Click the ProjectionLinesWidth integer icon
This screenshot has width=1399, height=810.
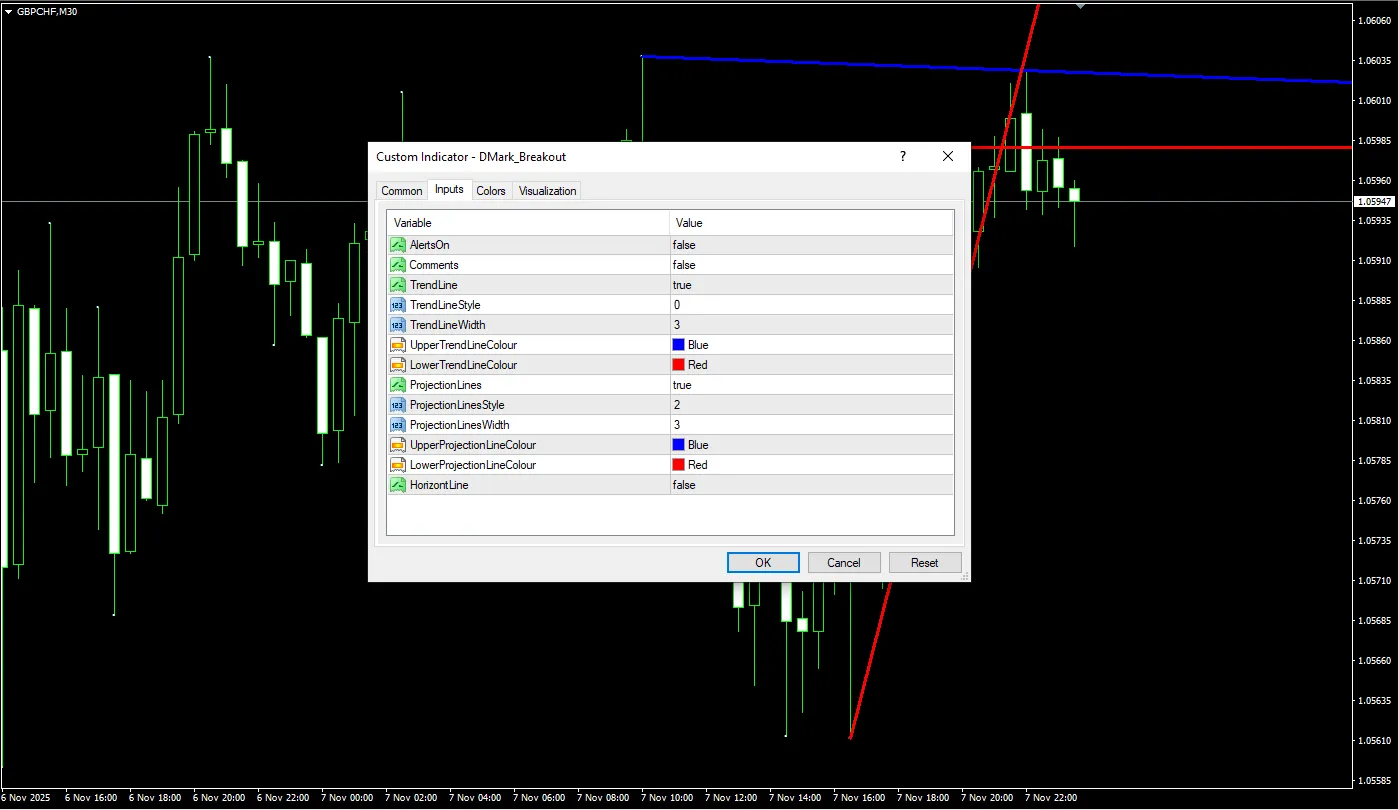[397, 425]
